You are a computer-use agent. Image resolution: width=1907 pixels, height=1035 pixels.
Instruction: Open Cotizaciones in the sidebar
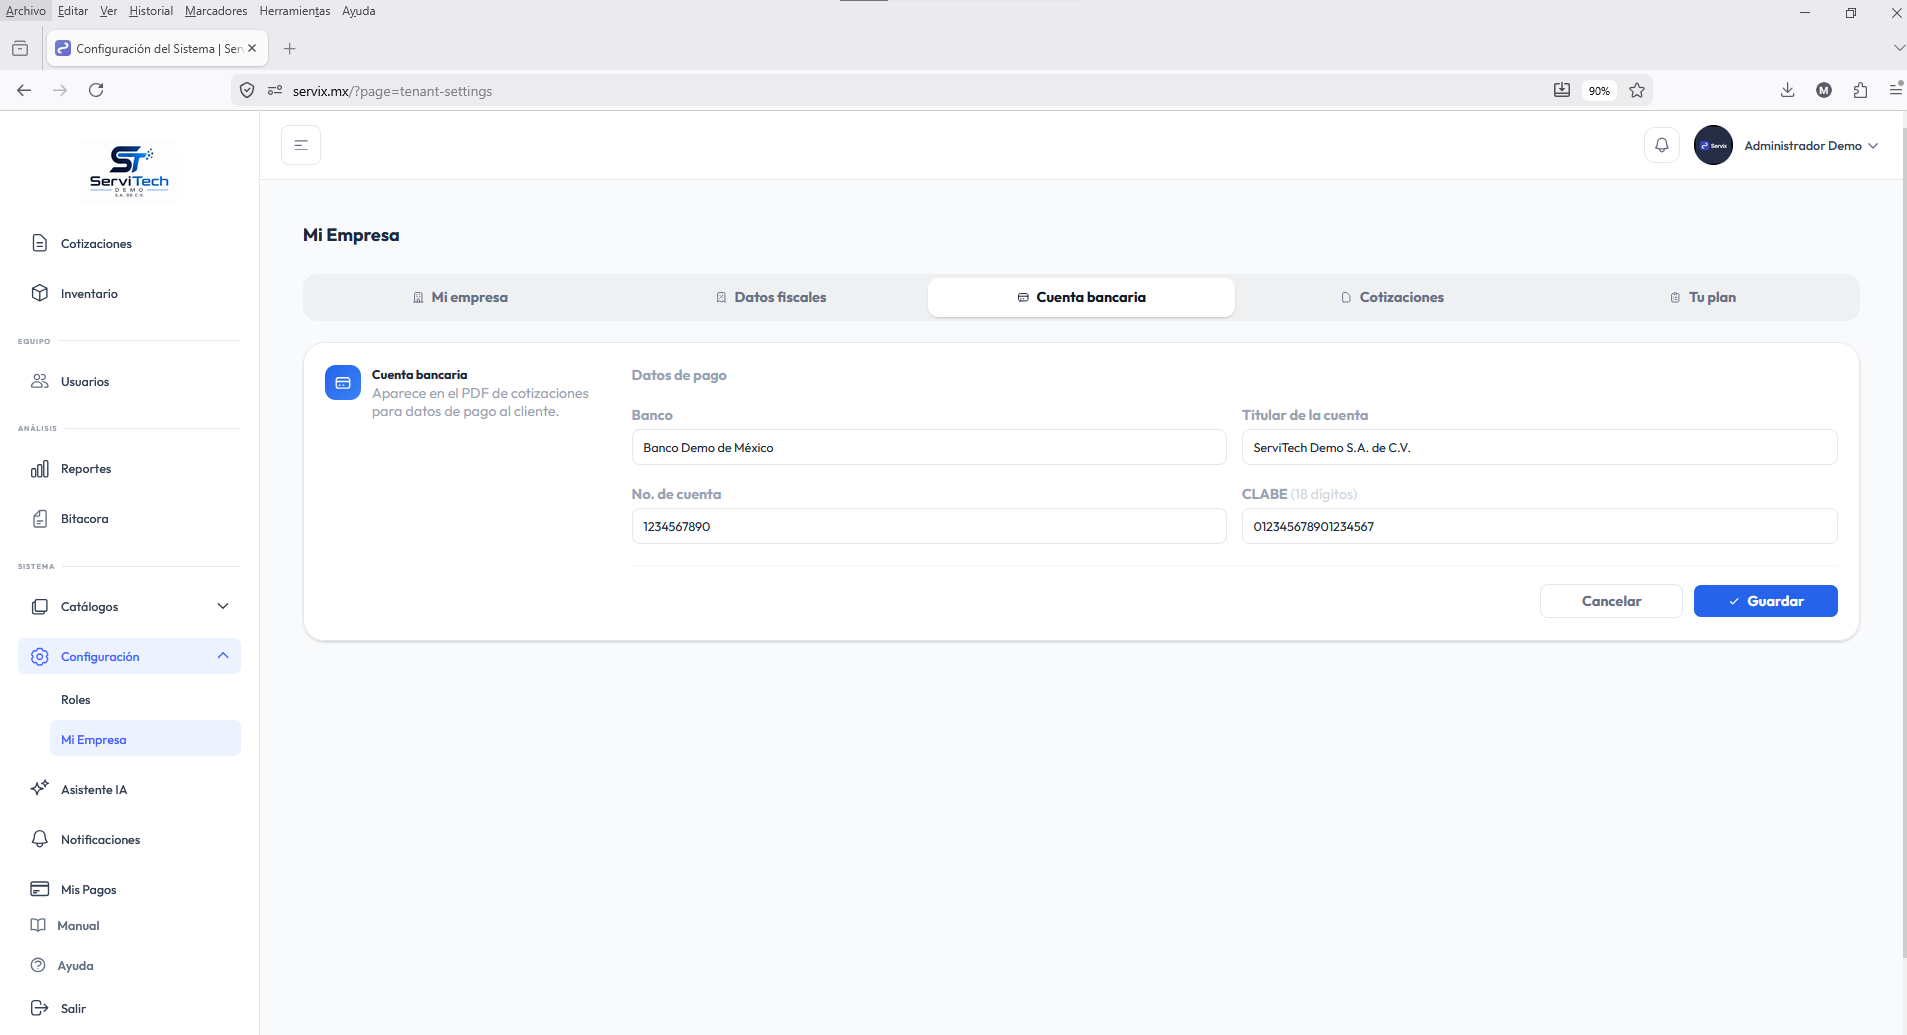tap(96, 244)
